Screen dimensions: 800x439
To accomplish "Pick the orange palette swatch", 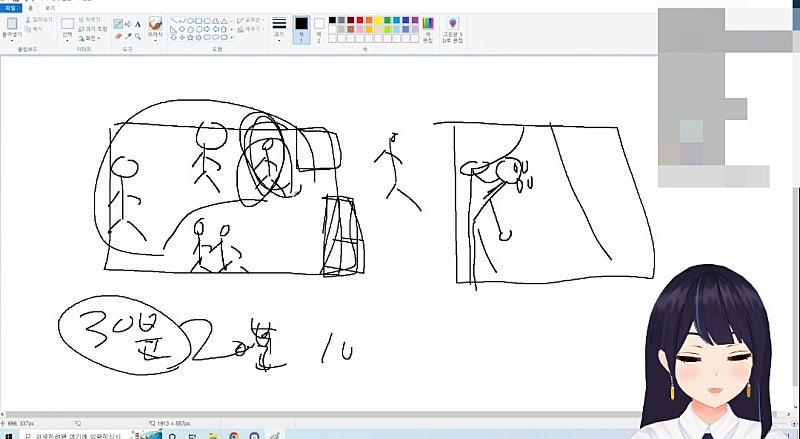I will [369, 20].
